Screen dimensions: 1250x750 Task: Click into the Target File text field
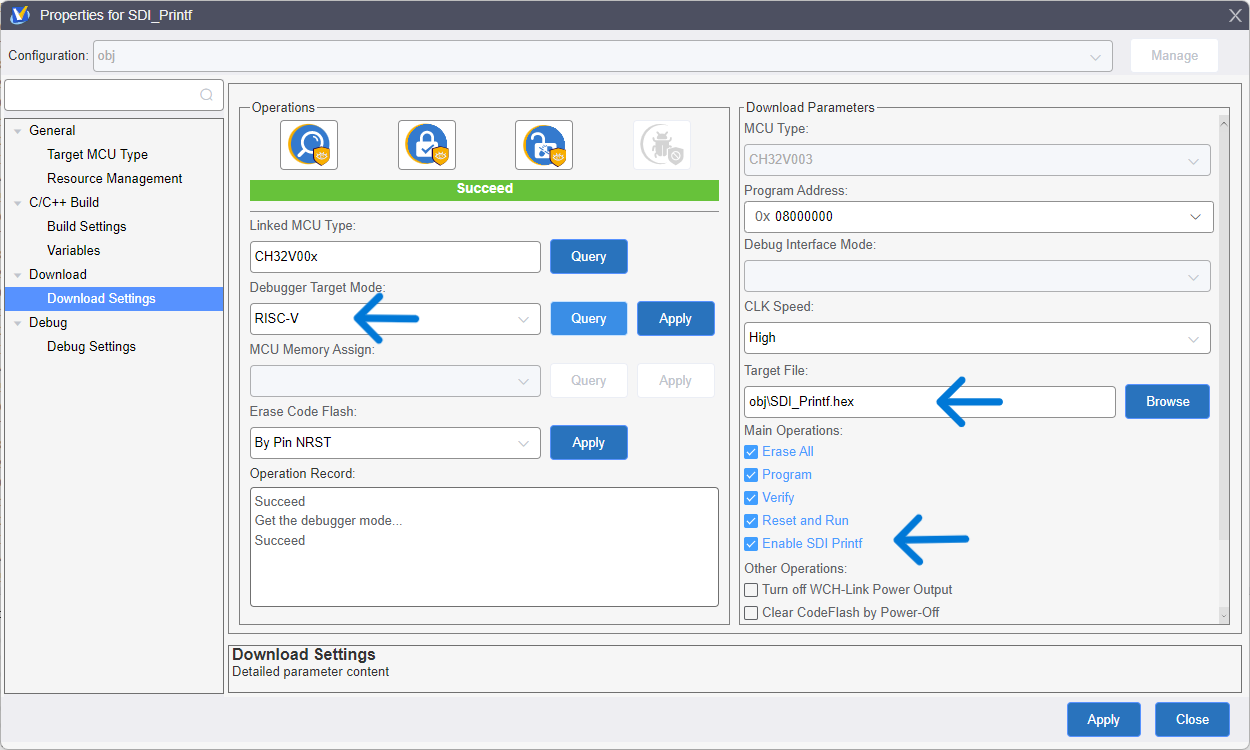coord(928,402)
